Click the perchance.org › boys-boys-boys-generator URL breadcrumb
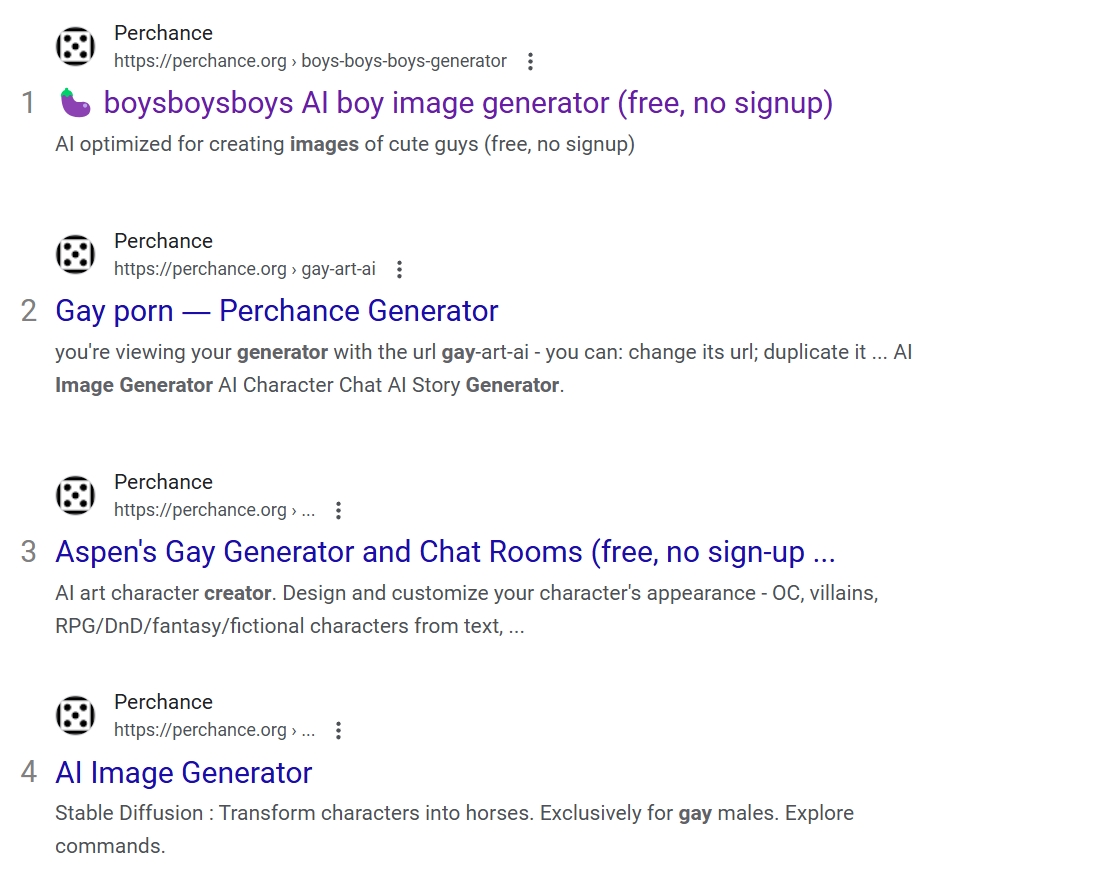Image resolution: width=1095 pixels, height=881 pixels. [310, 61]
